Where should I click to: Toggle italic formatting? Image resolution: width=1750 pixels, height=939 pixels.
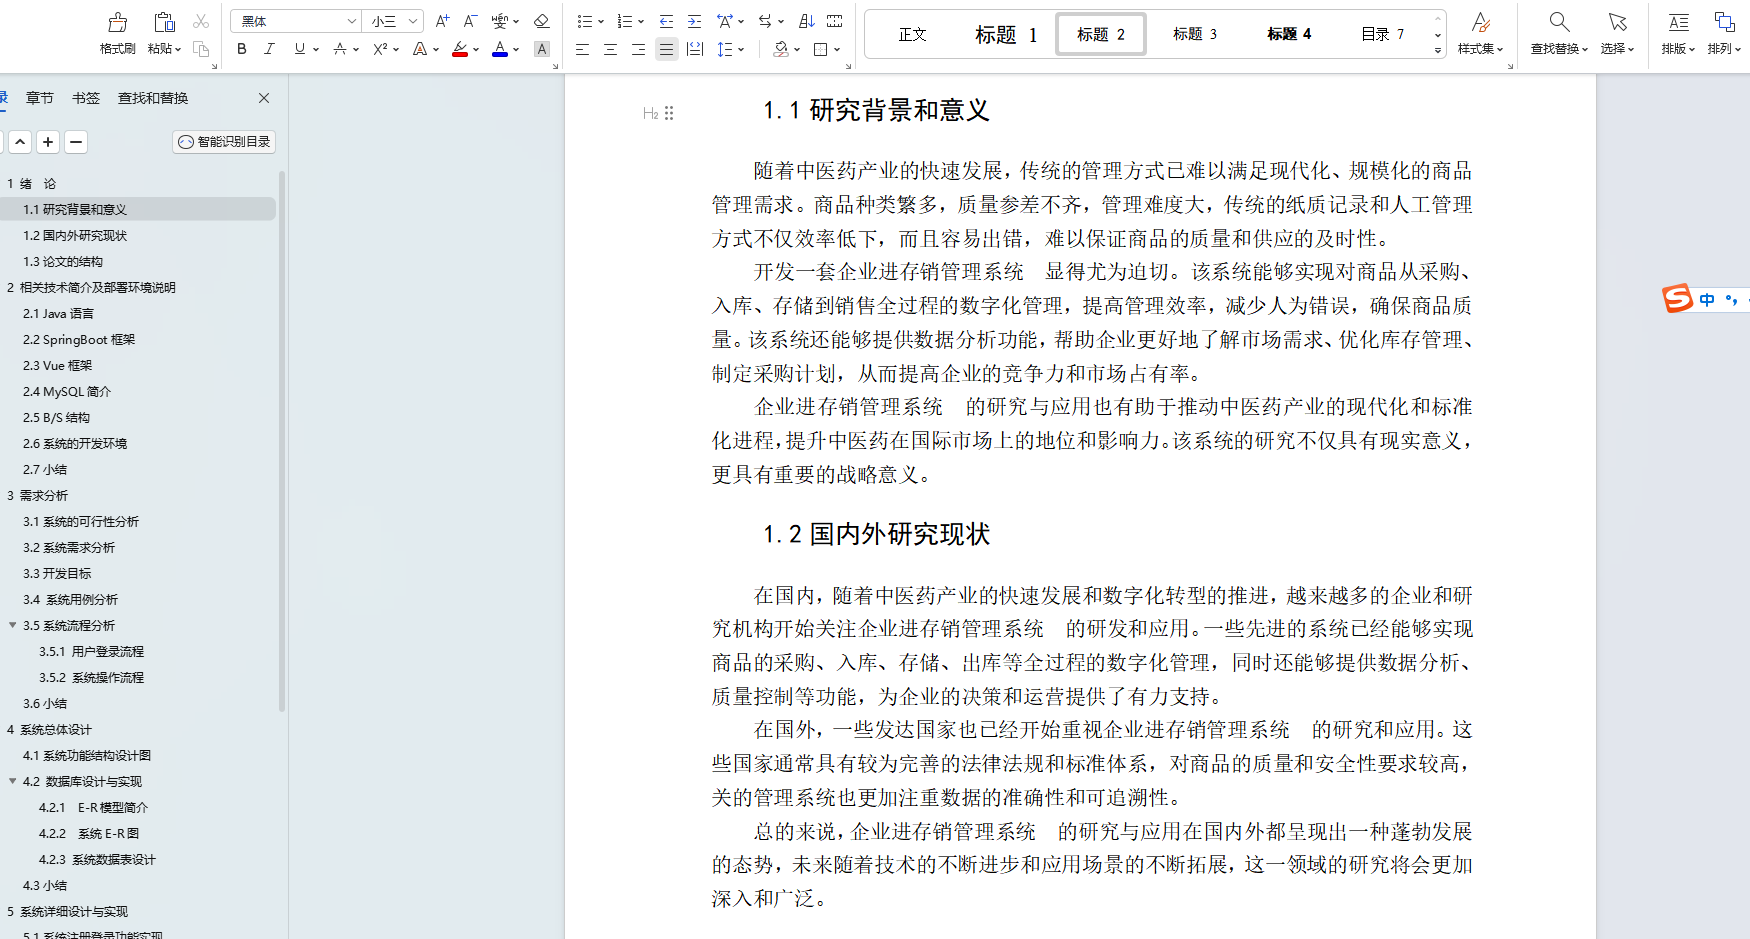(x=269, y=49)
